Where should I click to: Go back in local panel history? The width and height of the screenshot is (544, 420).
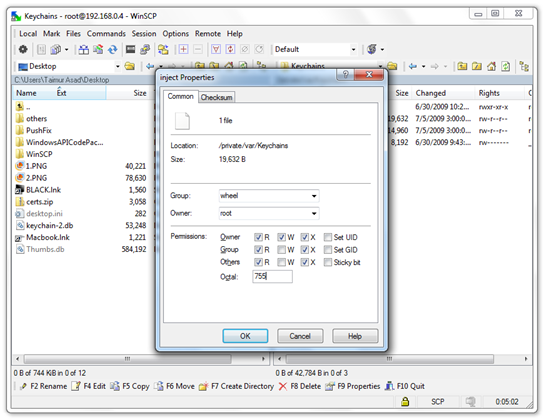150,66
